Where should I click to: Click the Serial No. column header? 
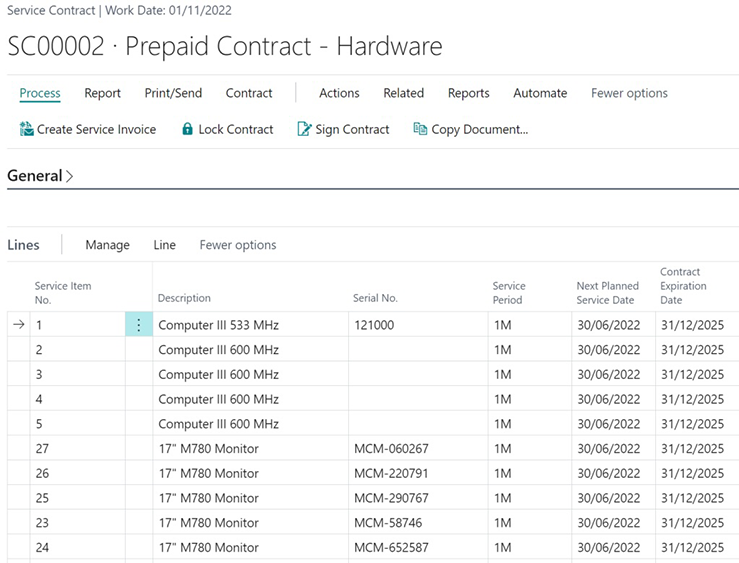coord(375,298)
